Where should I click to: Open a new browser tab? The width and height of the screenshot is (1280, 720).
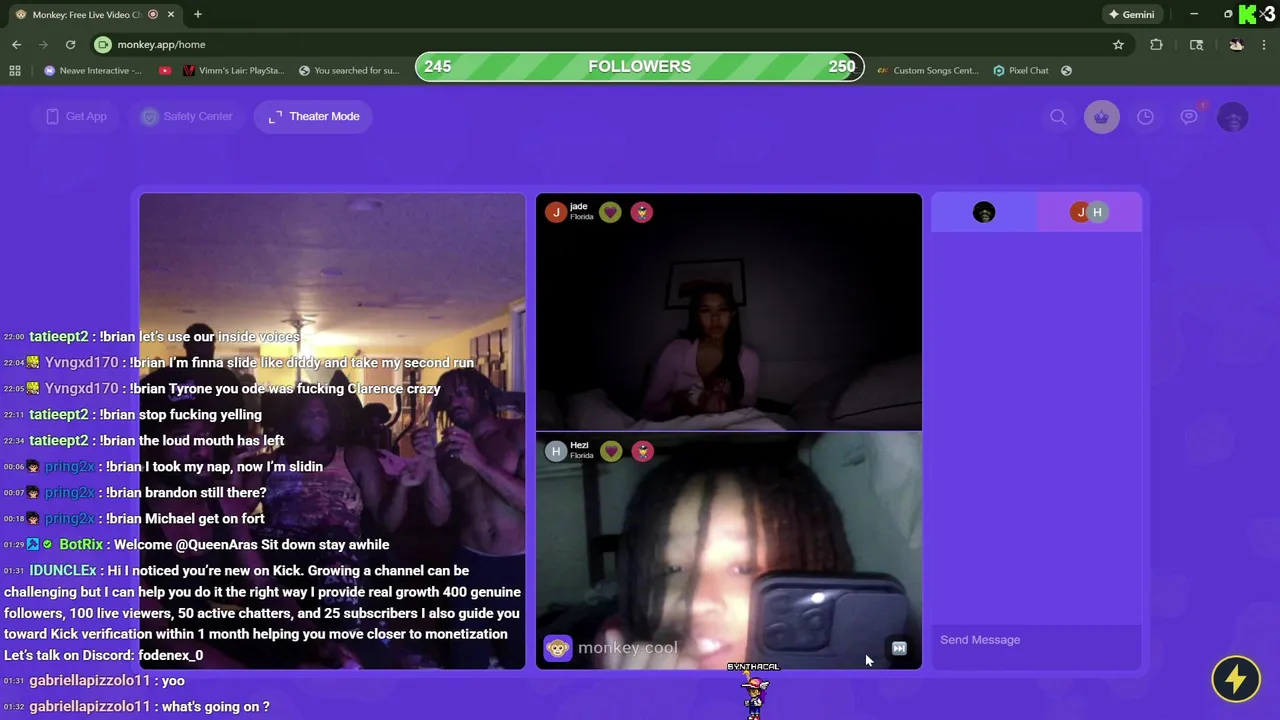(198, 14)
